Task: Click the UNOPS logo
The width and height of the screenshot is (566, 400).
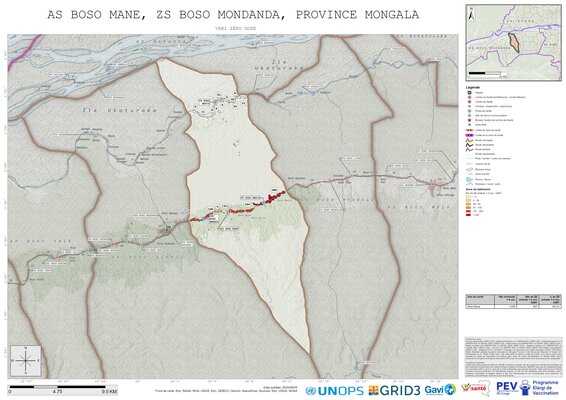Action: pyautogui.click(x=334, y=391)
